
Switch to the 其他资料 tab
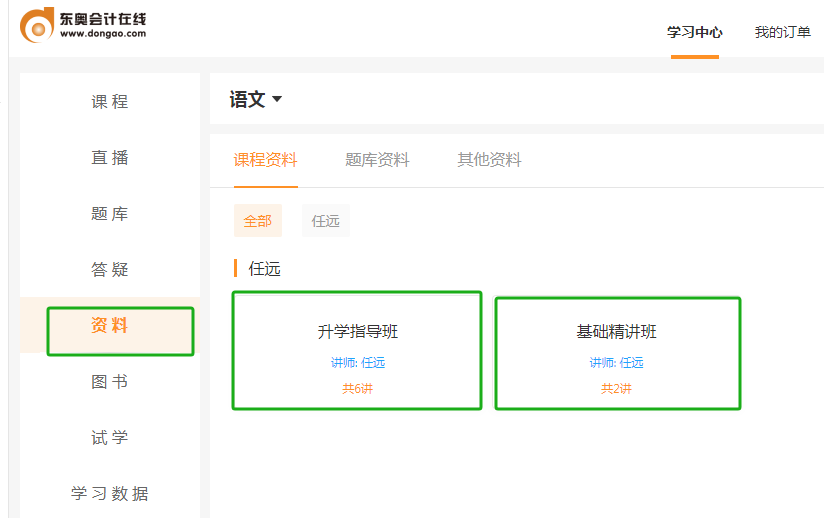(489, 160)
